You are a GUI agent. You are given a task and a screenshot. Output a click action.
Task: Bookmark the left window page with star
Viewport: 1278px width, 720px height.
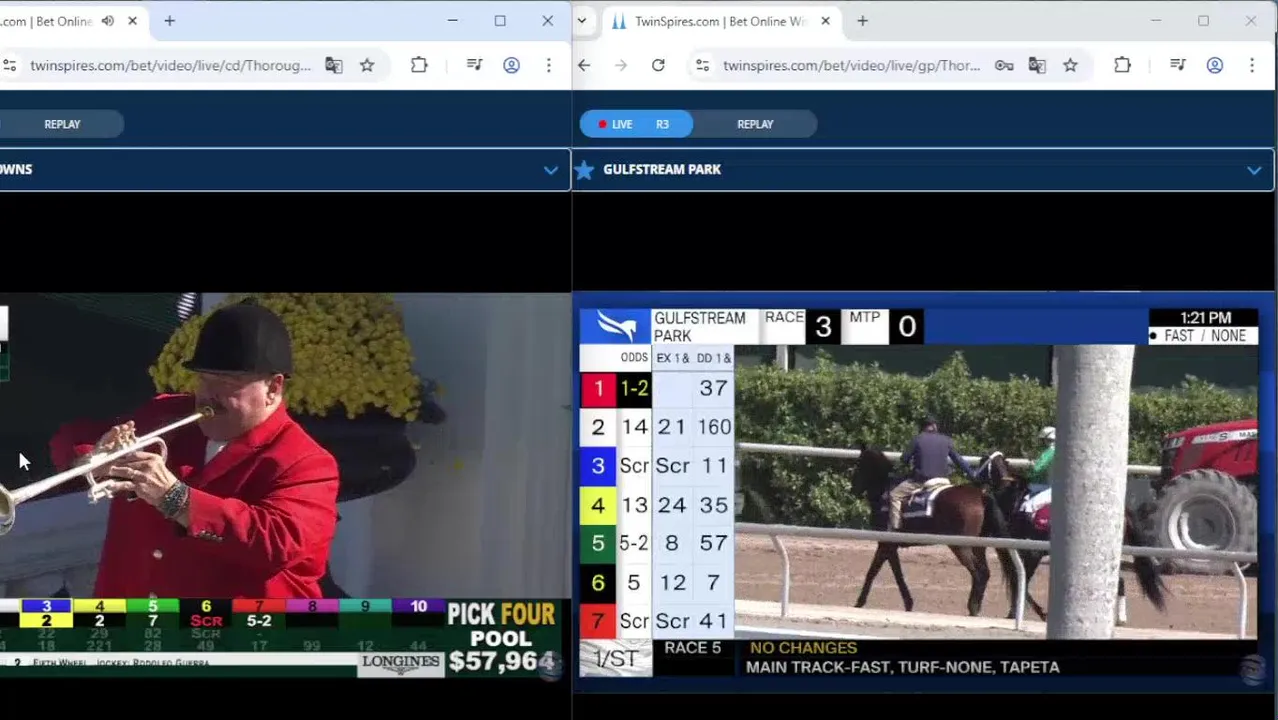(x=367, y=65)
